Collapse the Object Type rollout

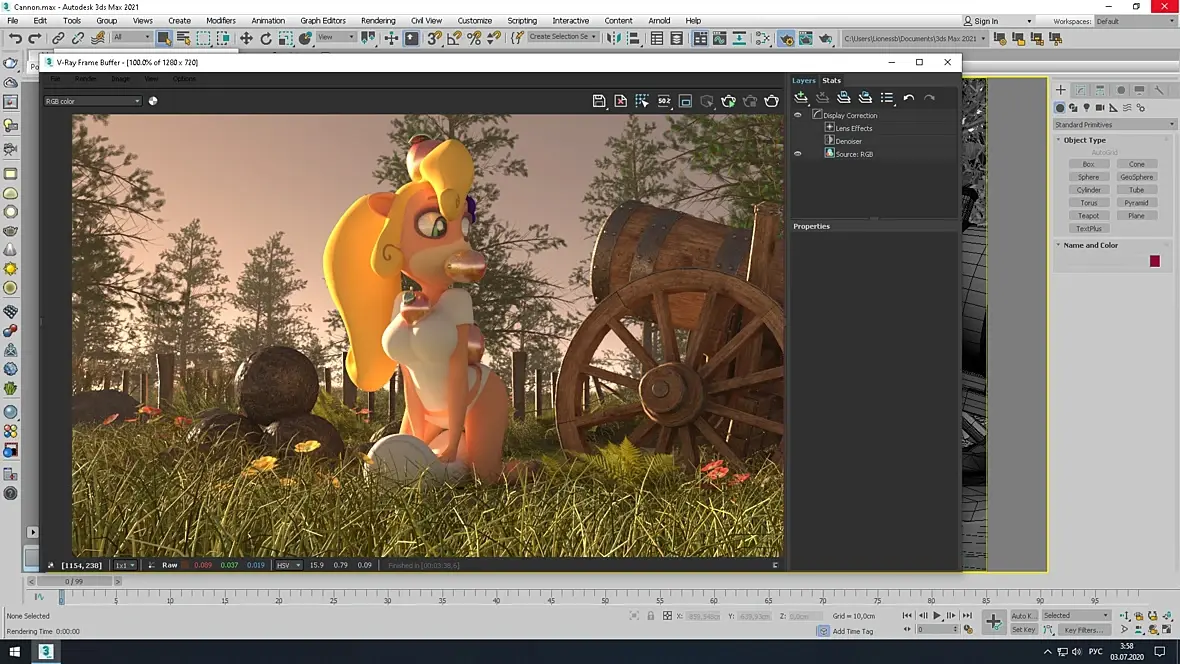[x=1084, y=140]
